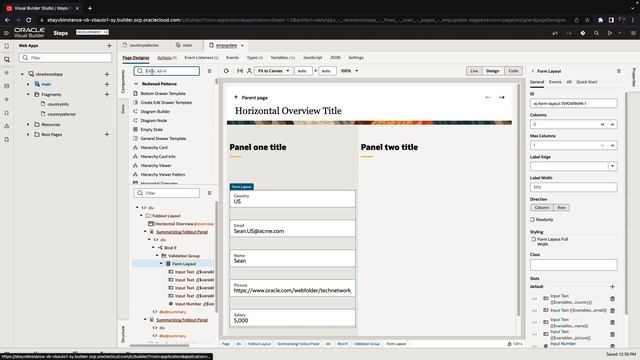Open the countryselector editor tab

(x=144, y=46)
